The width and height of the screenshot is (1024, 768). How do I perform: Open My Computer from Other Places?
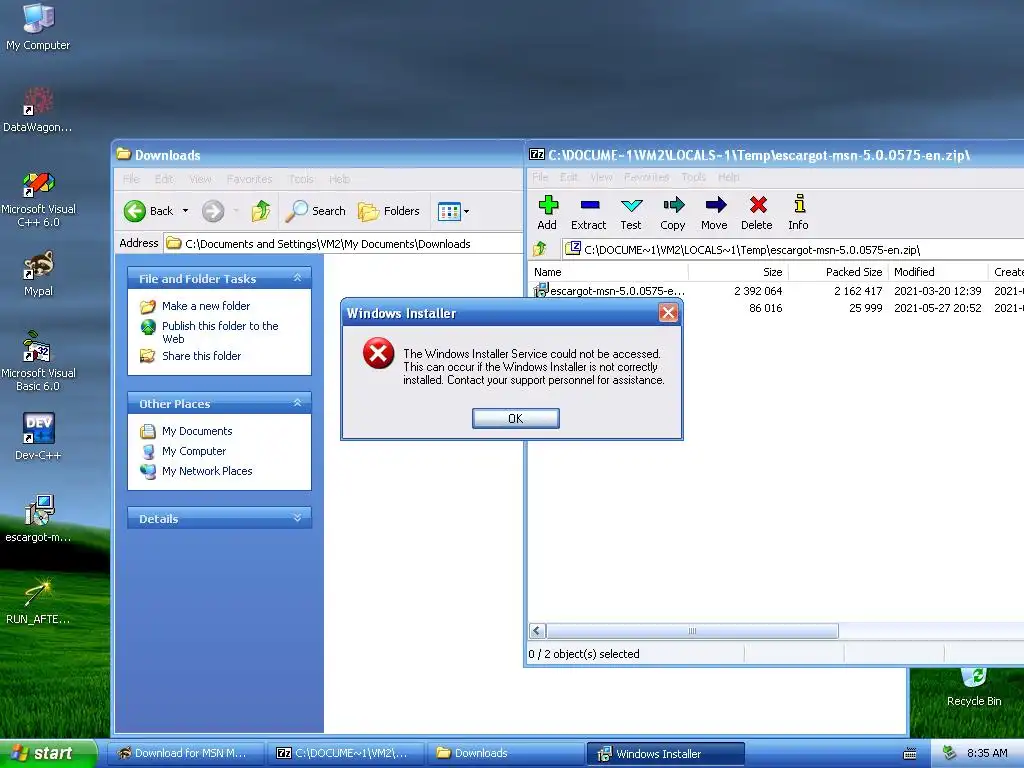click(194, 451)
